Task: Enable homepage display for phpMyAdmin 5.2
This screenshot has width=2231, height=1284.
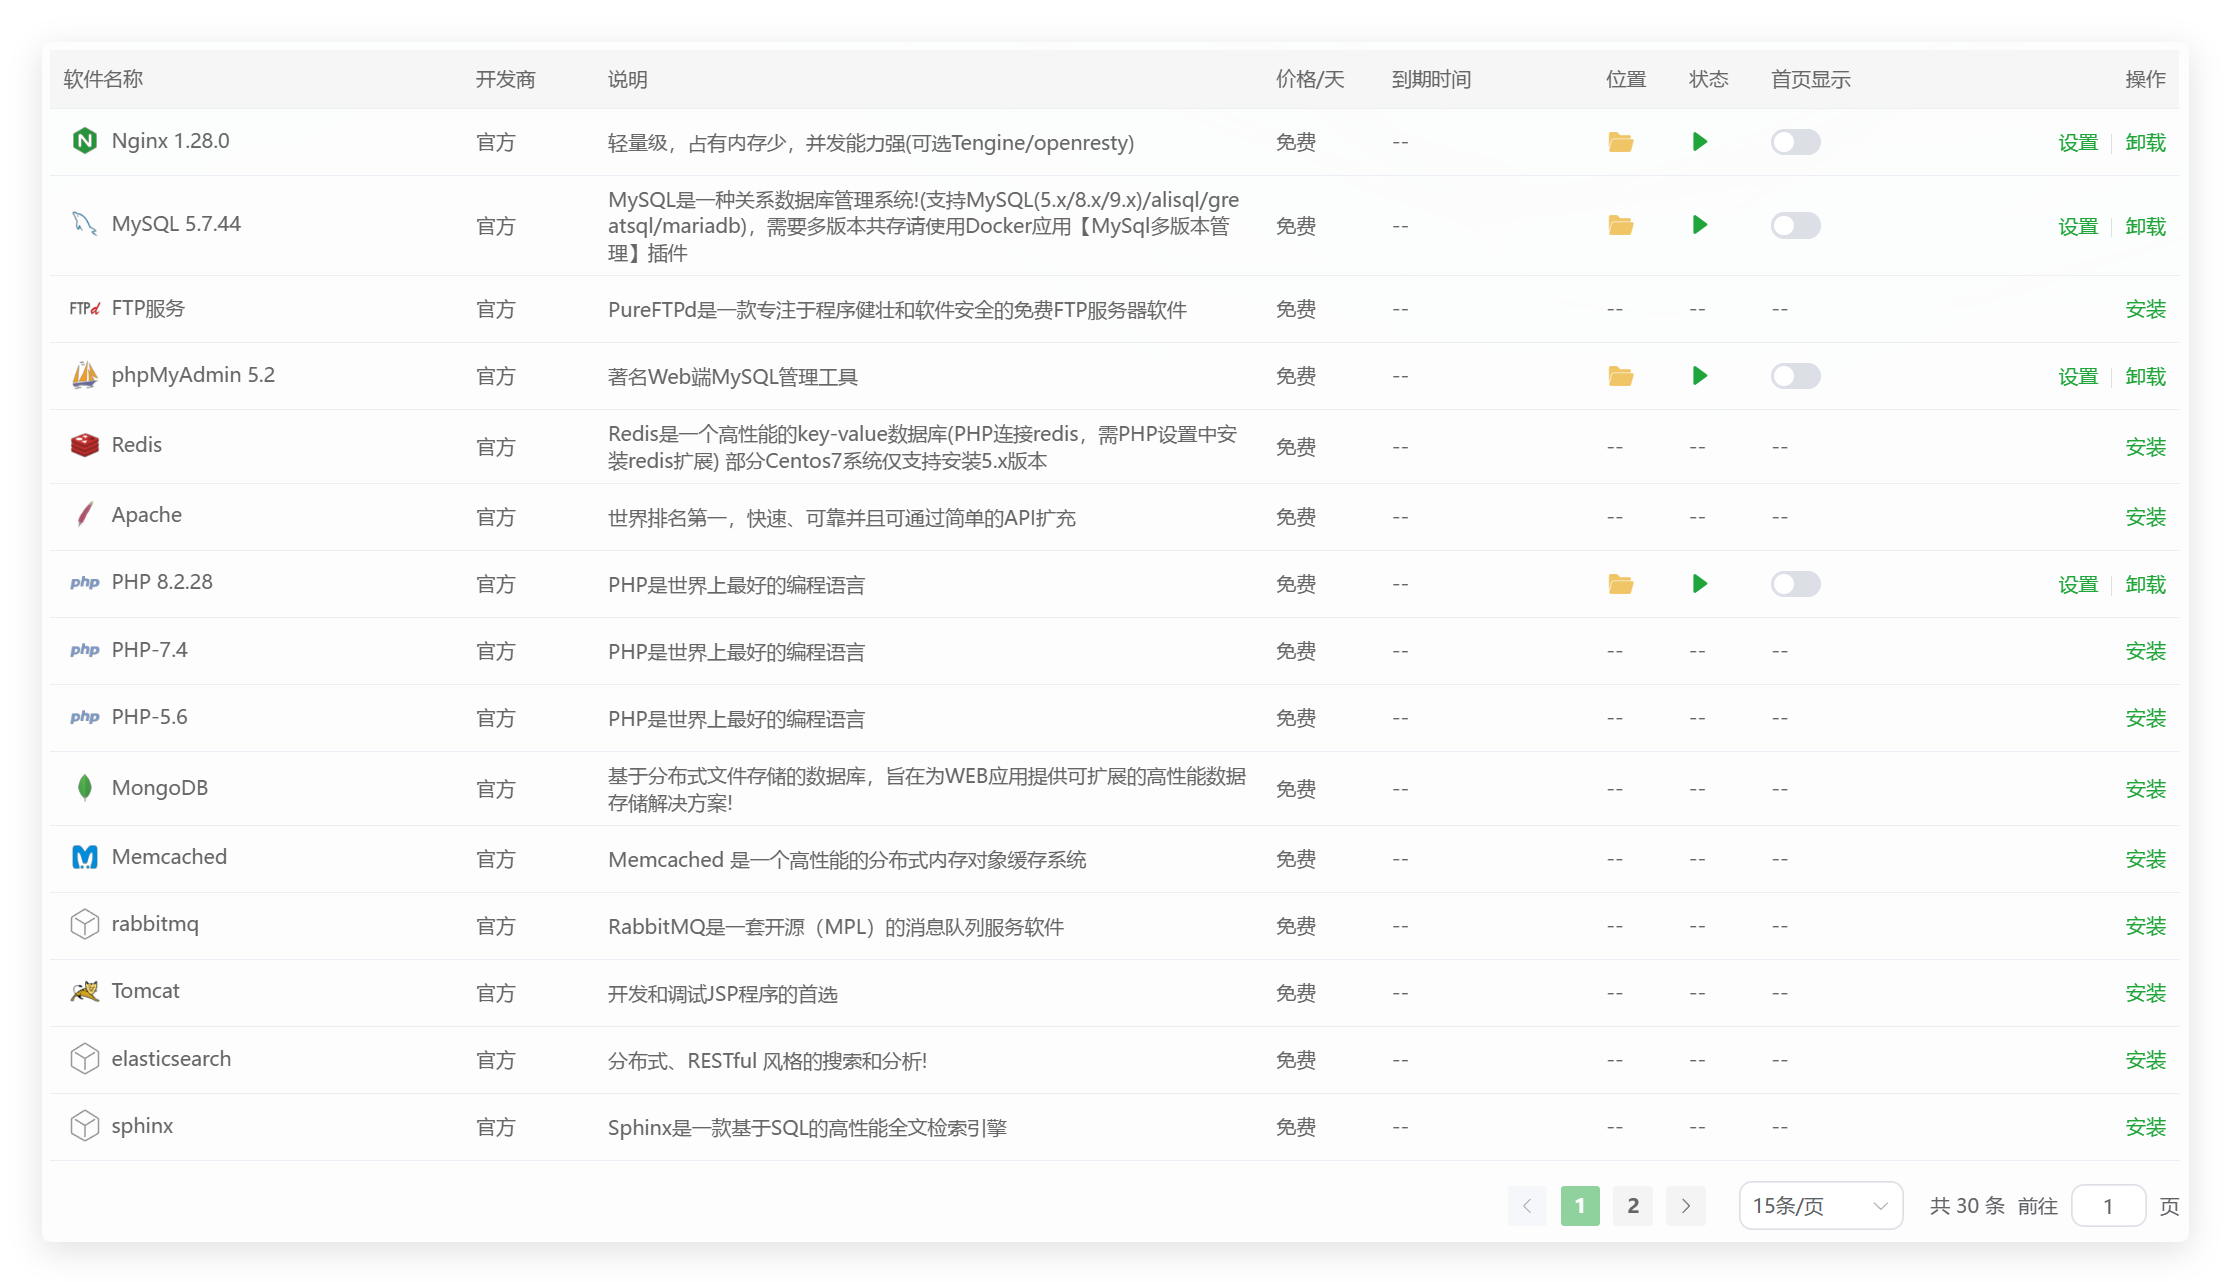Action: (x=1795, y=376)
